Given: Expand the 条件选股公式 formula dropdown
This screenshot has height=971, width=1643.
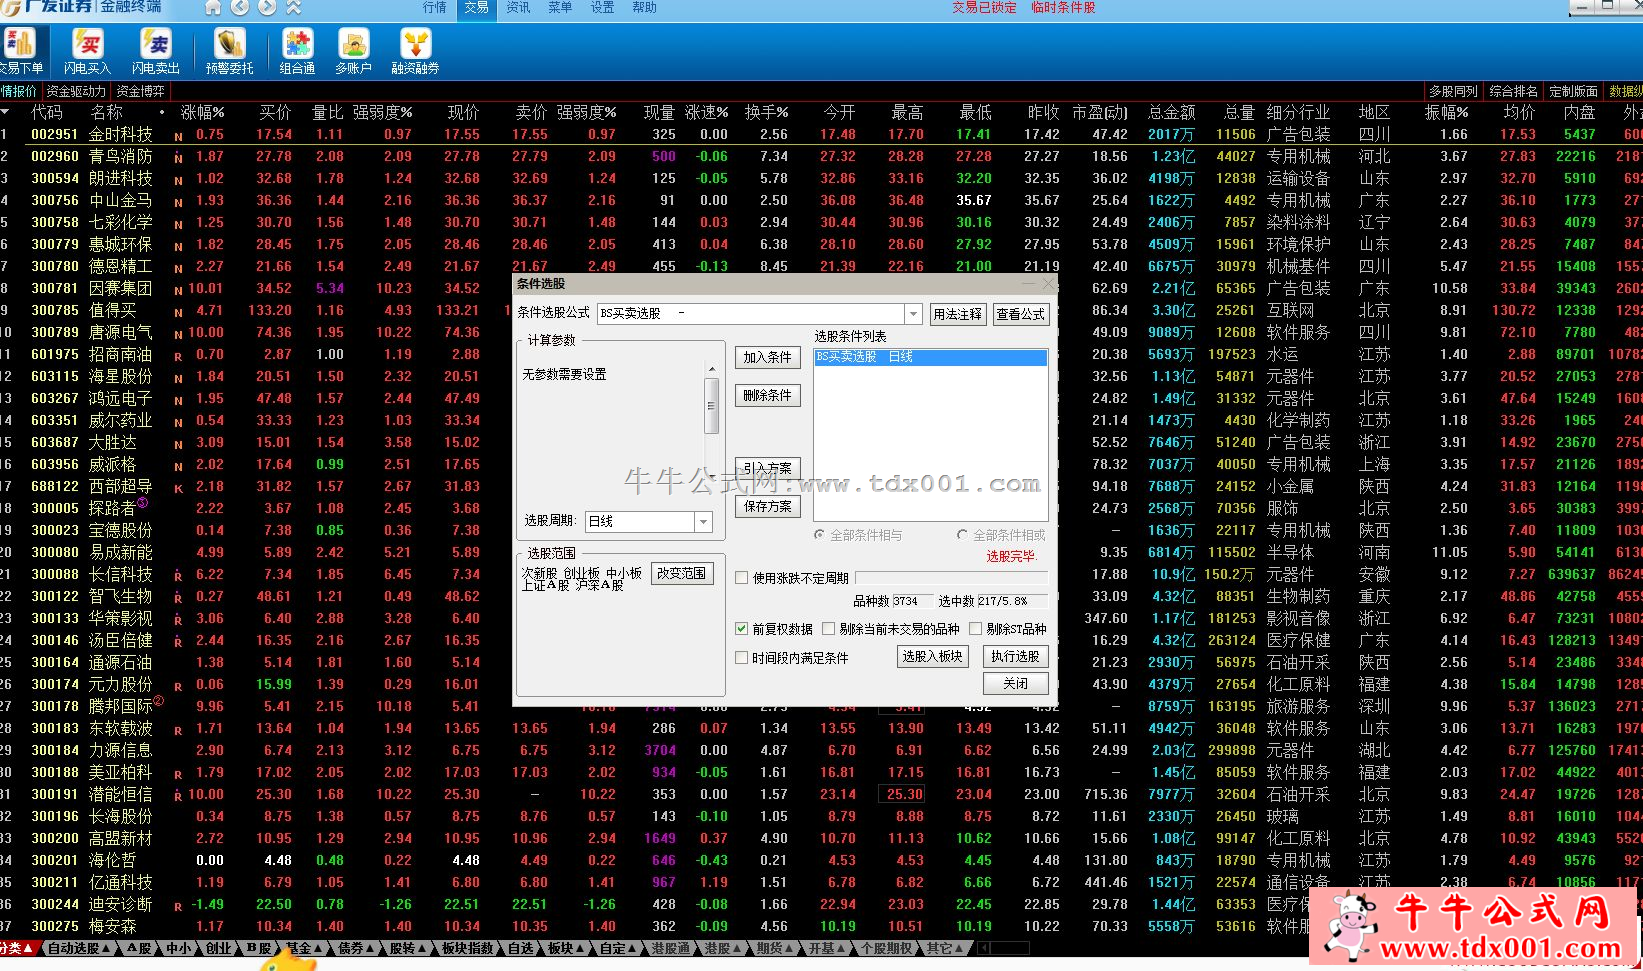Looking at the screenshot, I should (x=913, y=314).
